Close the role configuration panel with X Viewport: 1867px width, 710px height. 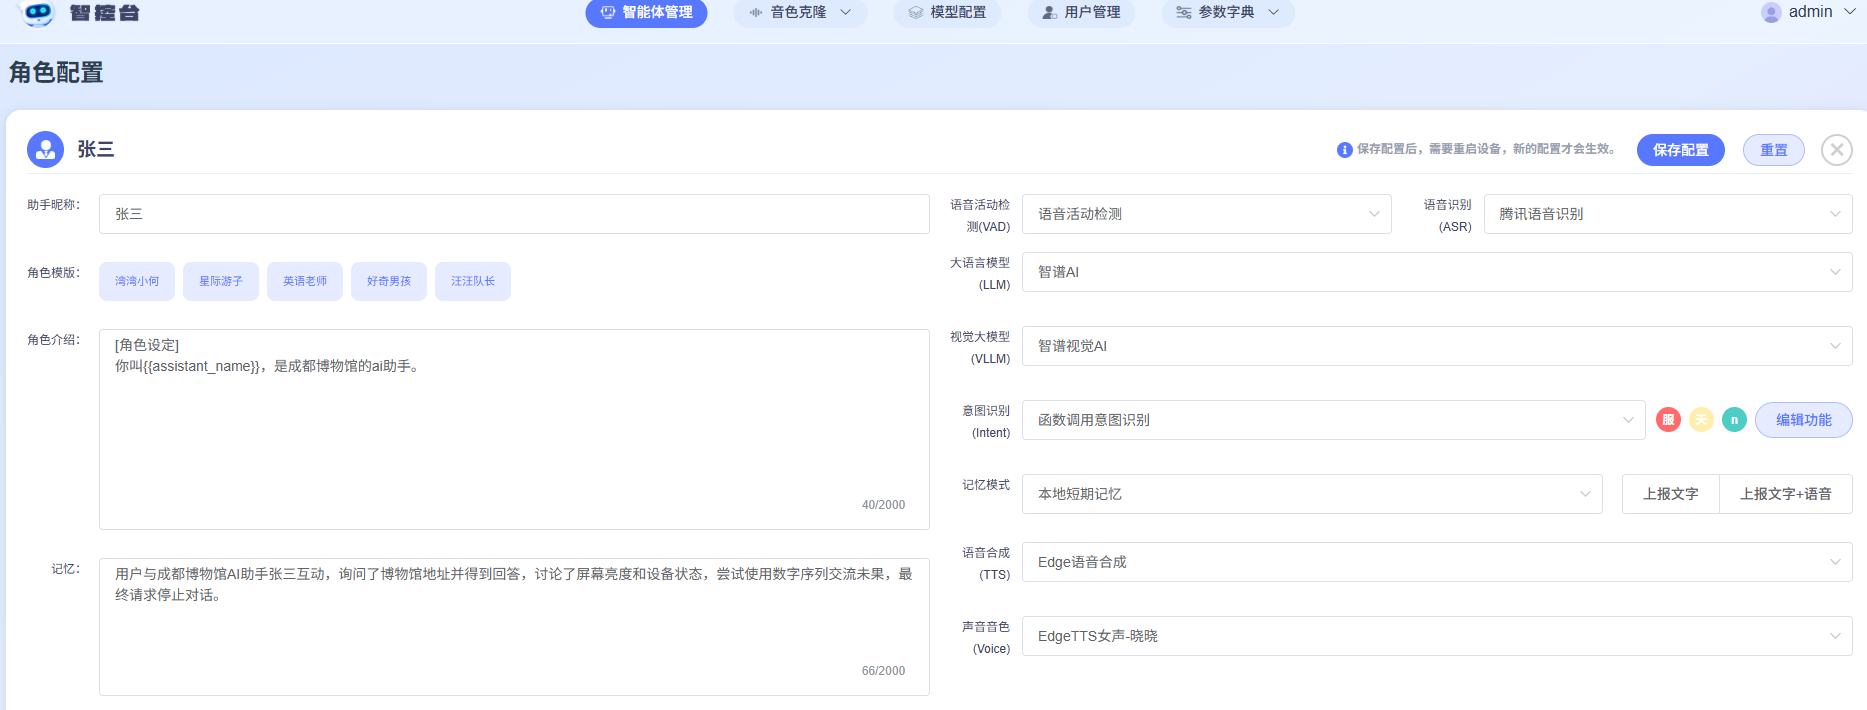point(1836,150)
